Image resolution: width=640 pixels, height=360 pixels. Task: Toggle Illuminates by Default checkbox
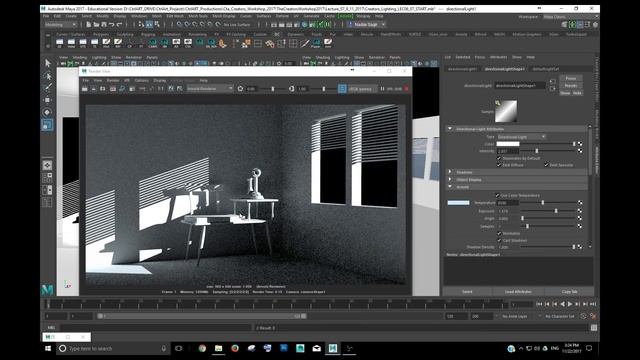tap(499, 158)
